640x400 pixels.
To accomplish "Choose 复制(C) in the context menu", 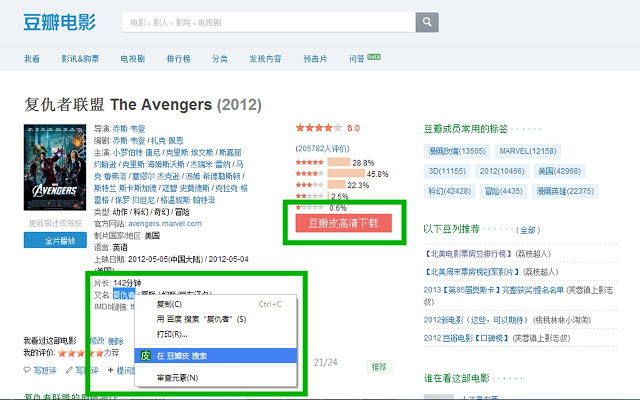I will (x=216, y=304).
